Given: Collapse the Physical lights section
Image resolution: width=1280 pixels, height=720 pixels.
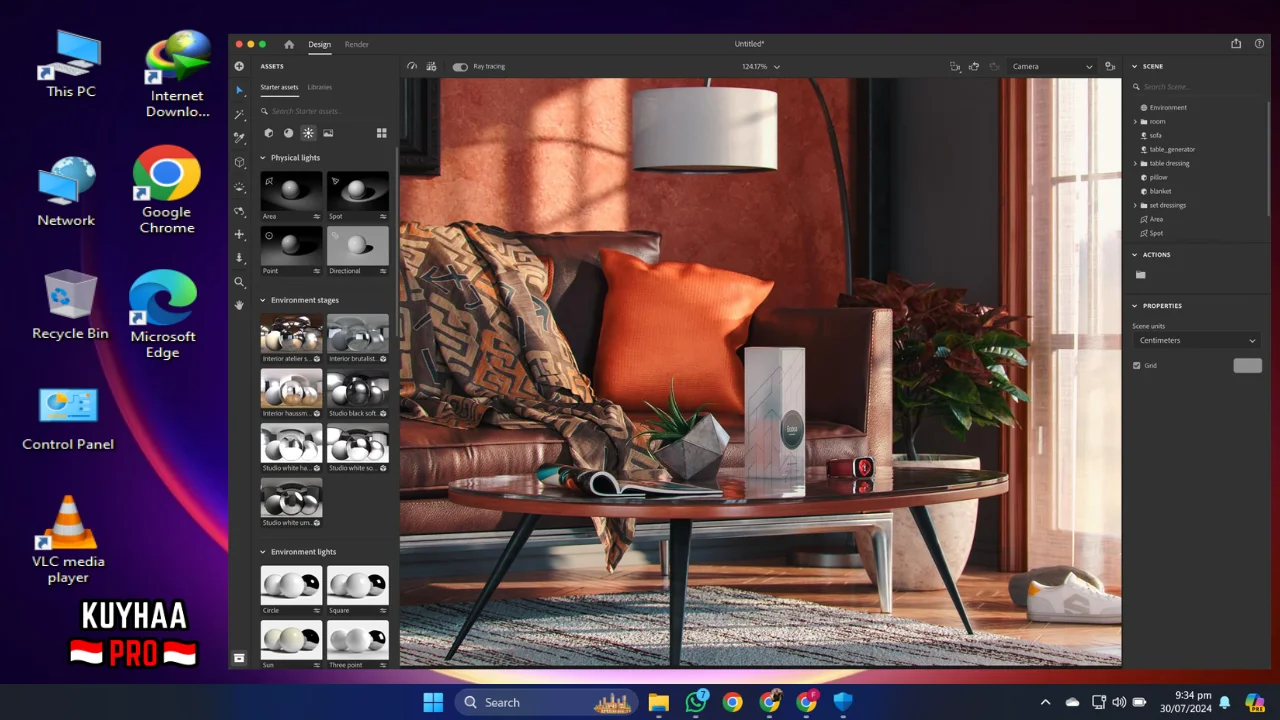Looking at the screenshot, I should click(x=263, y=158).
